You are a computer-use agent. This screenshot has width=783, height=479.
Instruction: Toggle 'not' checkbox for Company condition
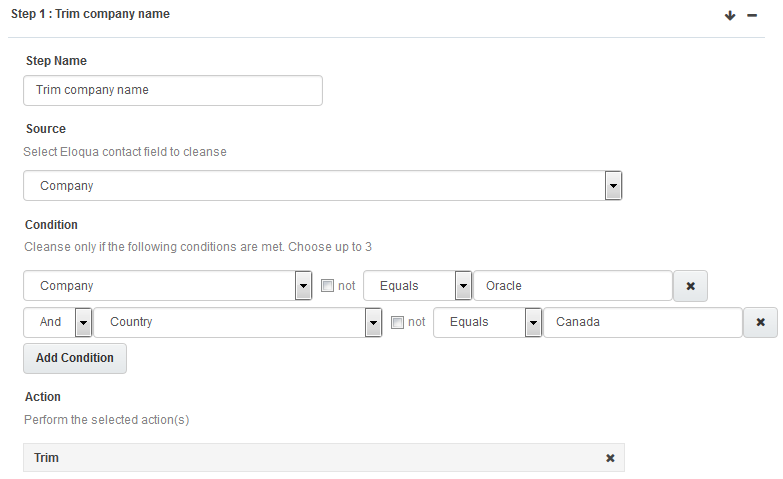(328, 286)
